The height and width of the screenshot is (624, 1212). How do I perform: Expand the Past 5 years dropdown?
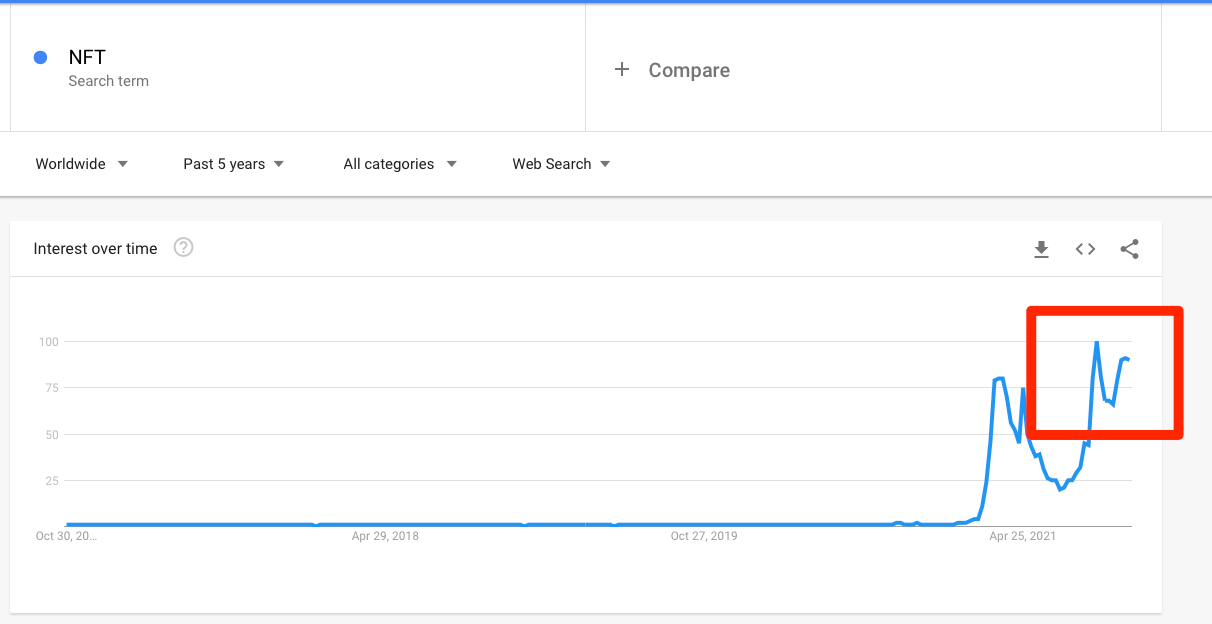tap(233, 164)
